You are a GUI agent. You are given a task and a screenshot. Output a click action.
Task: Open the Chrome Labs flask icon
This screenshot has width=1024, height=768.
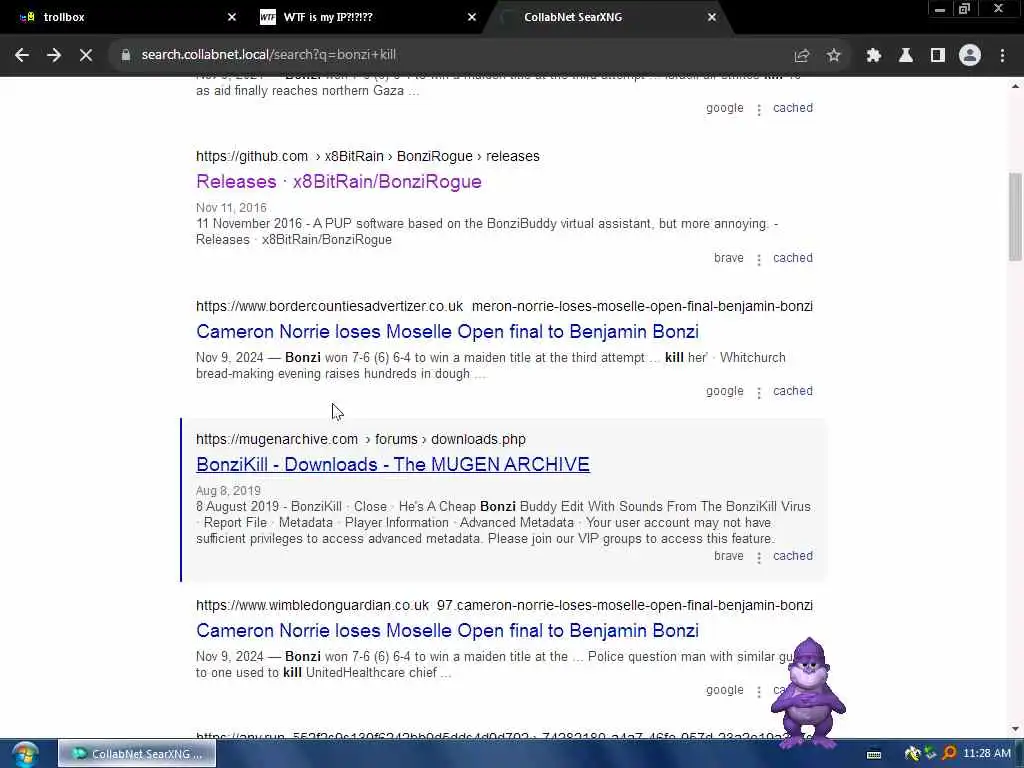(x=906, y=56)
